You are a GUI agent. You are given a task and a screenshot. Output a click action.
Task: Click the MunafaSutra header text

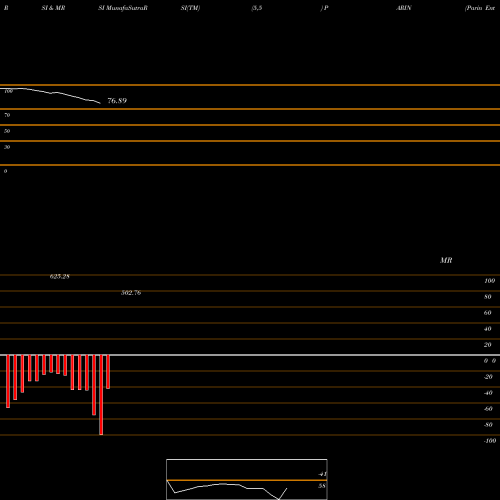(127, 8)
